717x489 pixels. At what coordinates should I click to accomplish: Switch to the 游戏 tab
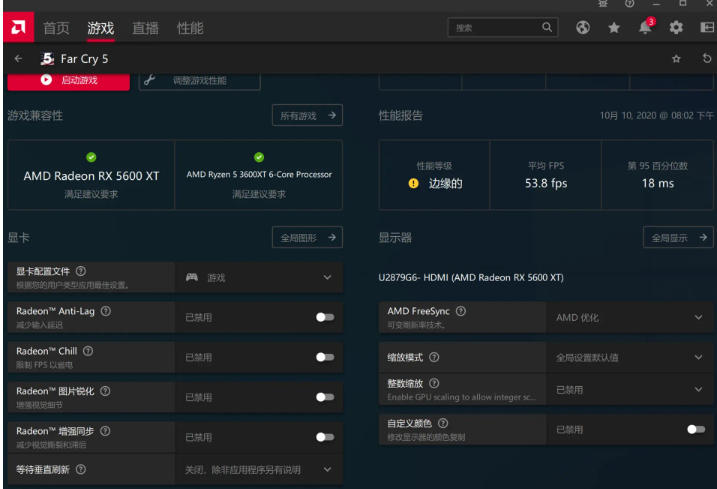point(101,28)
